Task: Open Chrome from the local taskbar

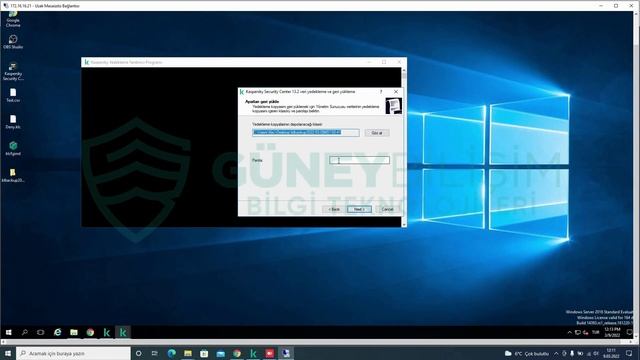Action: (237, 353)
